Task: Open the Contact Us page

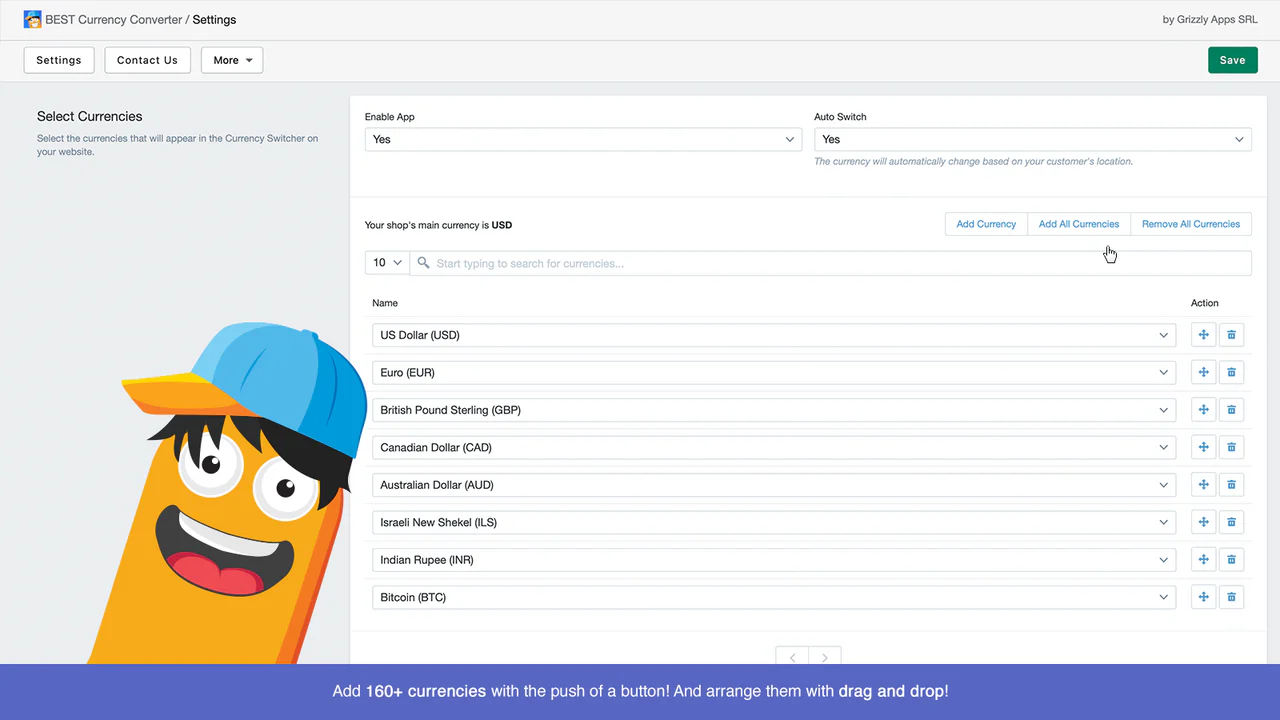Action: coord(147,60)
